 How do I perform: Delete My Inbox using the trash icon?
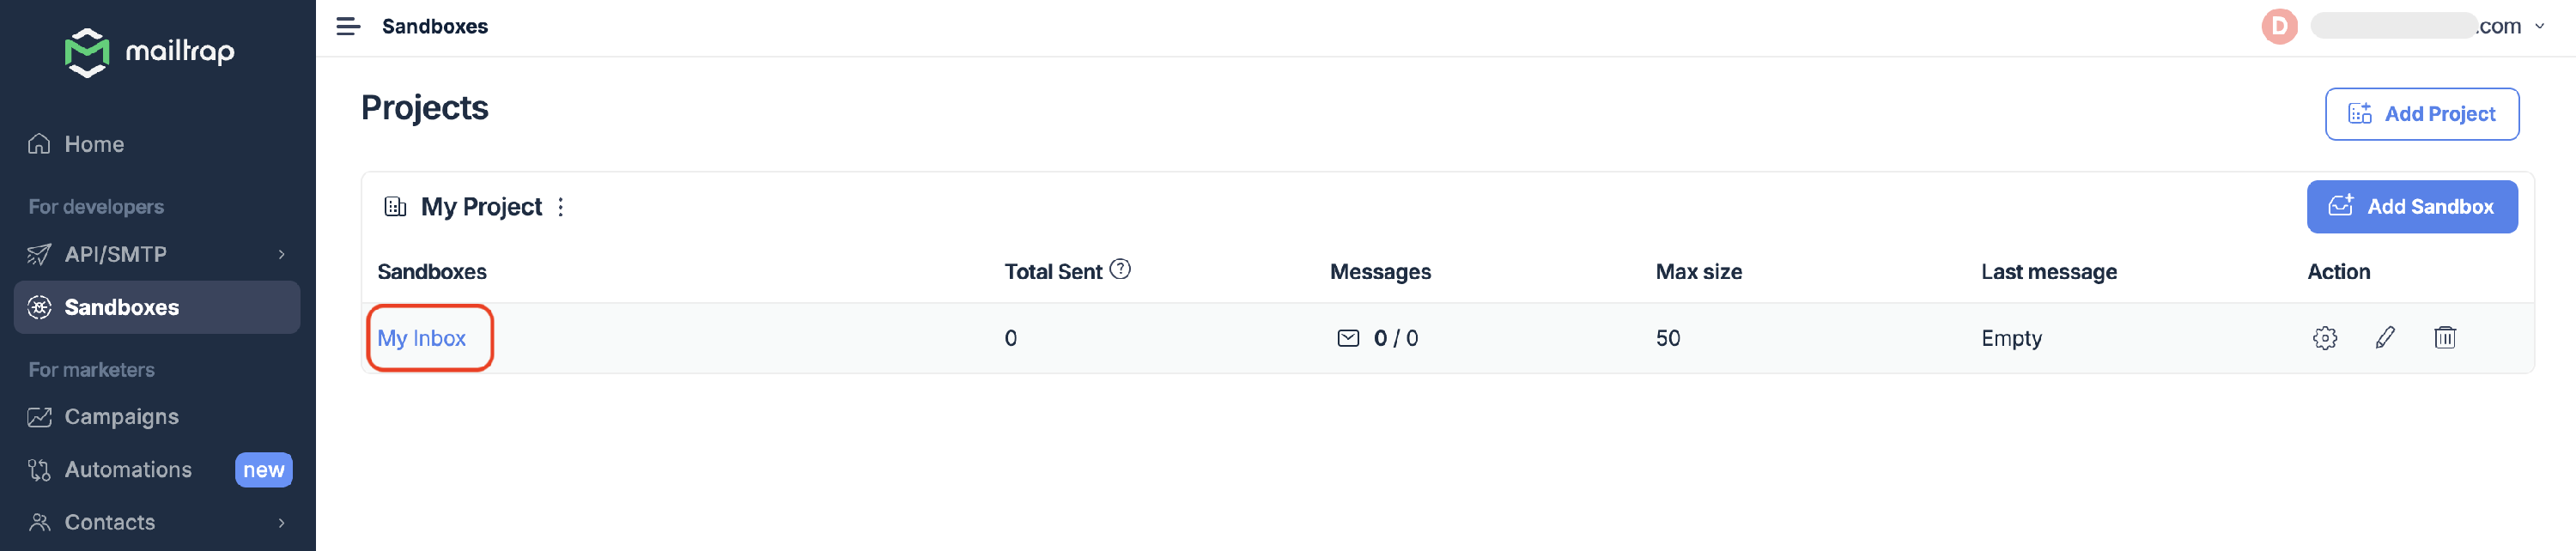tap(2446, 338)
